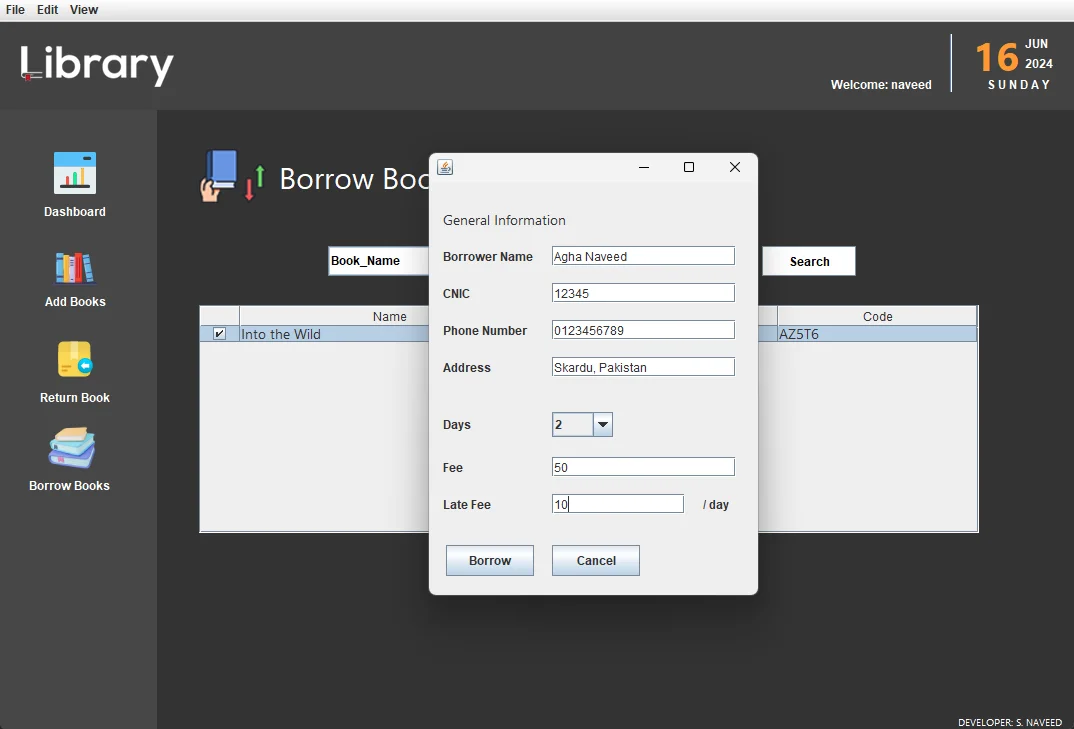
Task: Click the Cancel button in dialog
Action: 596,560
